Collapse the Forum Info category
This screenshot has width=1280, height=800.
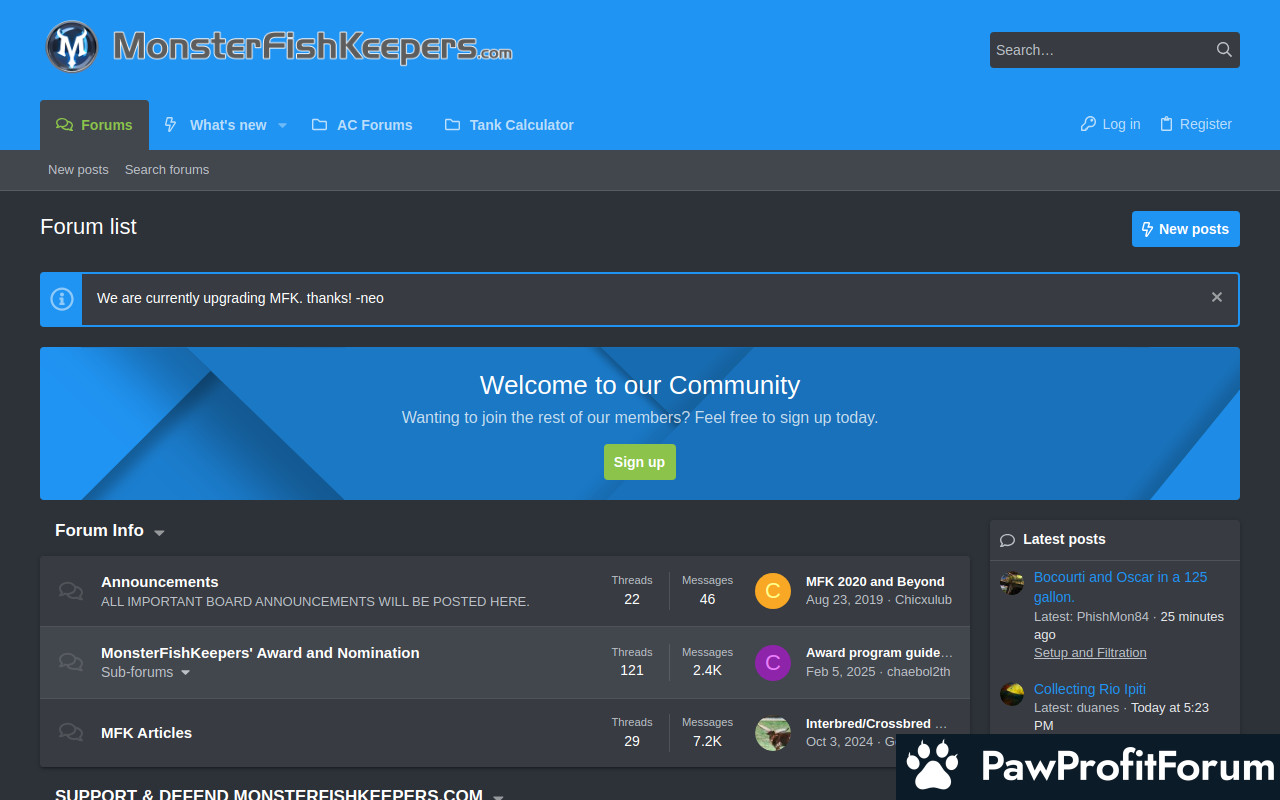(159, 532)
